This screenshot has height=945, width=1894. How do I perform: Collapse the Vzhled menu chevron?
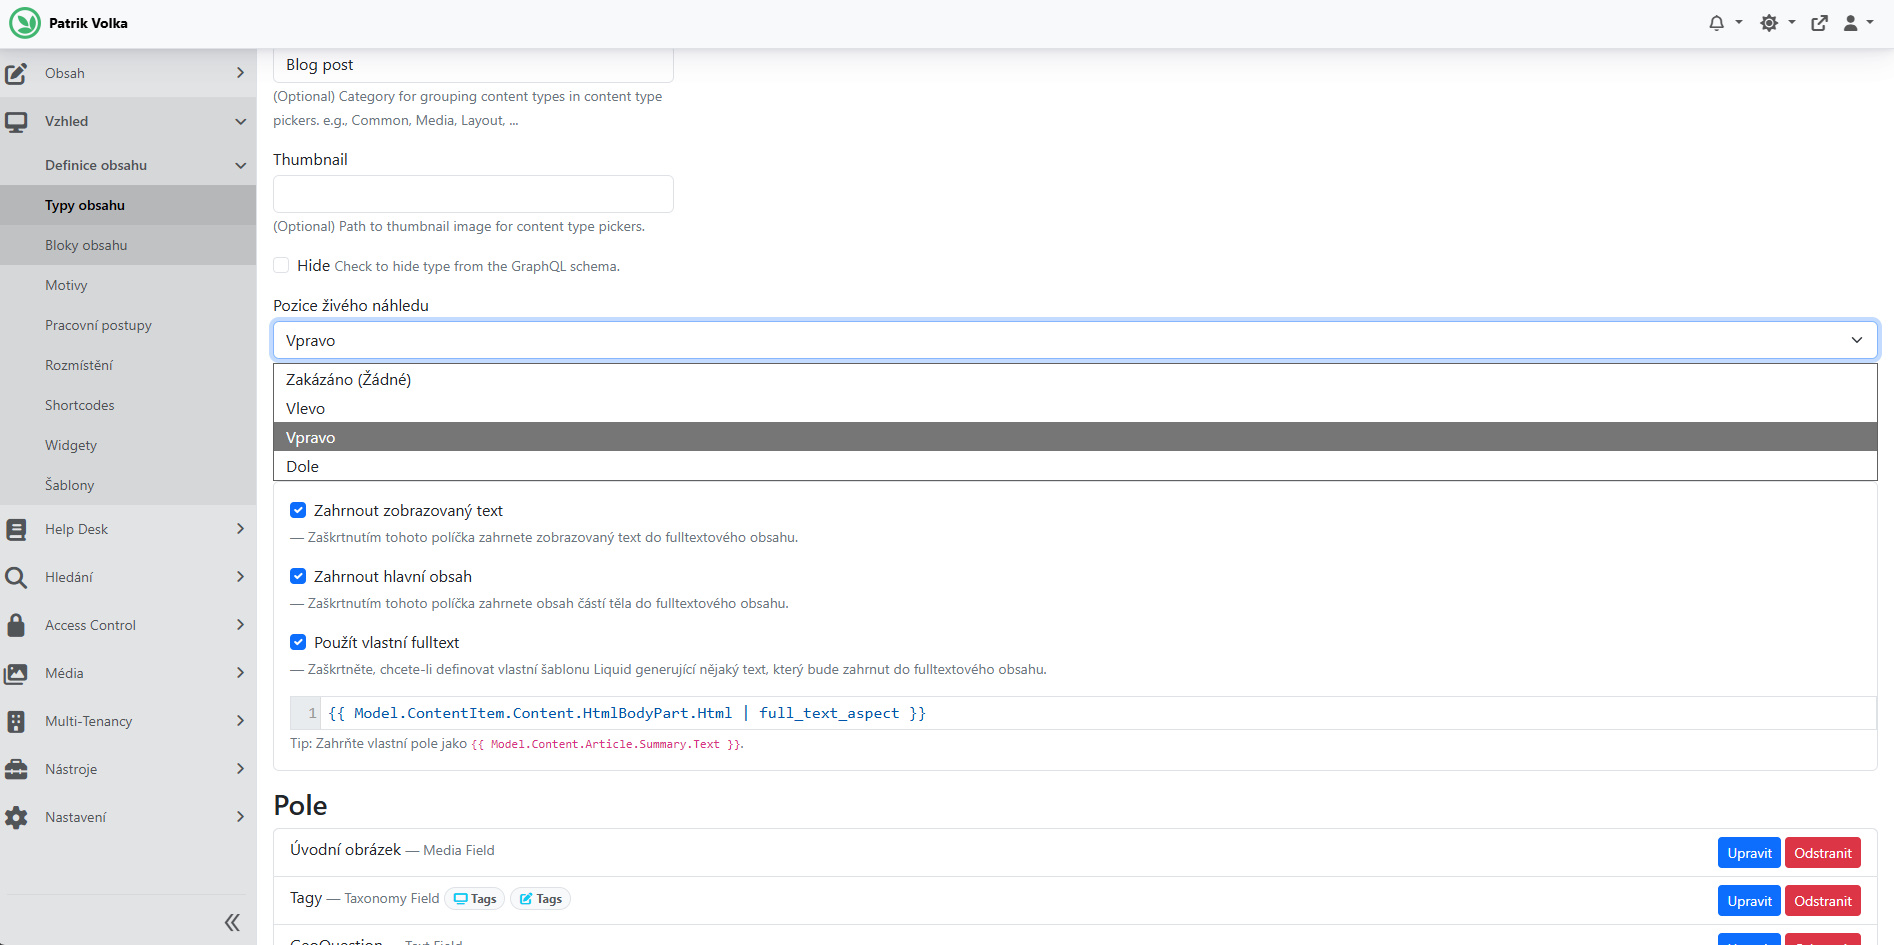click(240, 122)
